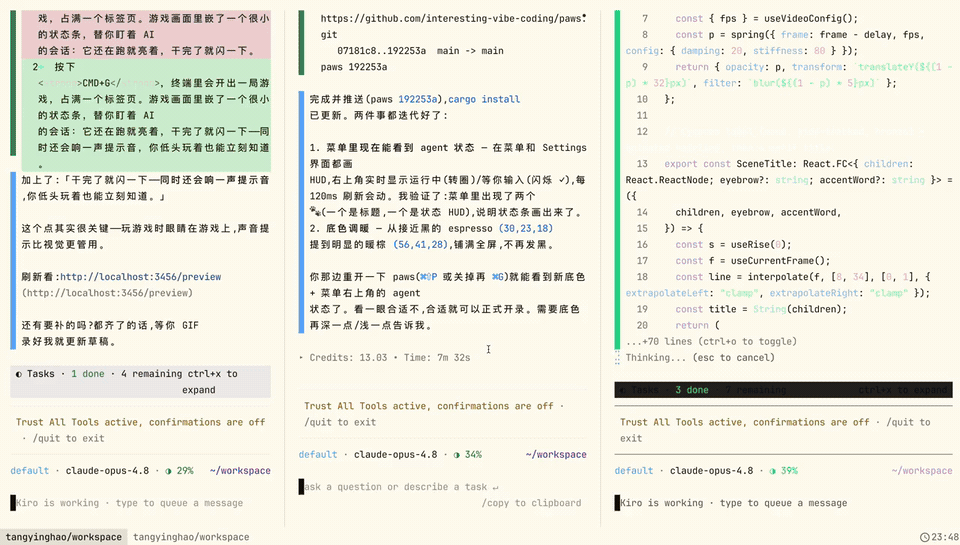960x545 pixels.
Task: Click the /copy to clipboard hint
Action: [531, 503]
